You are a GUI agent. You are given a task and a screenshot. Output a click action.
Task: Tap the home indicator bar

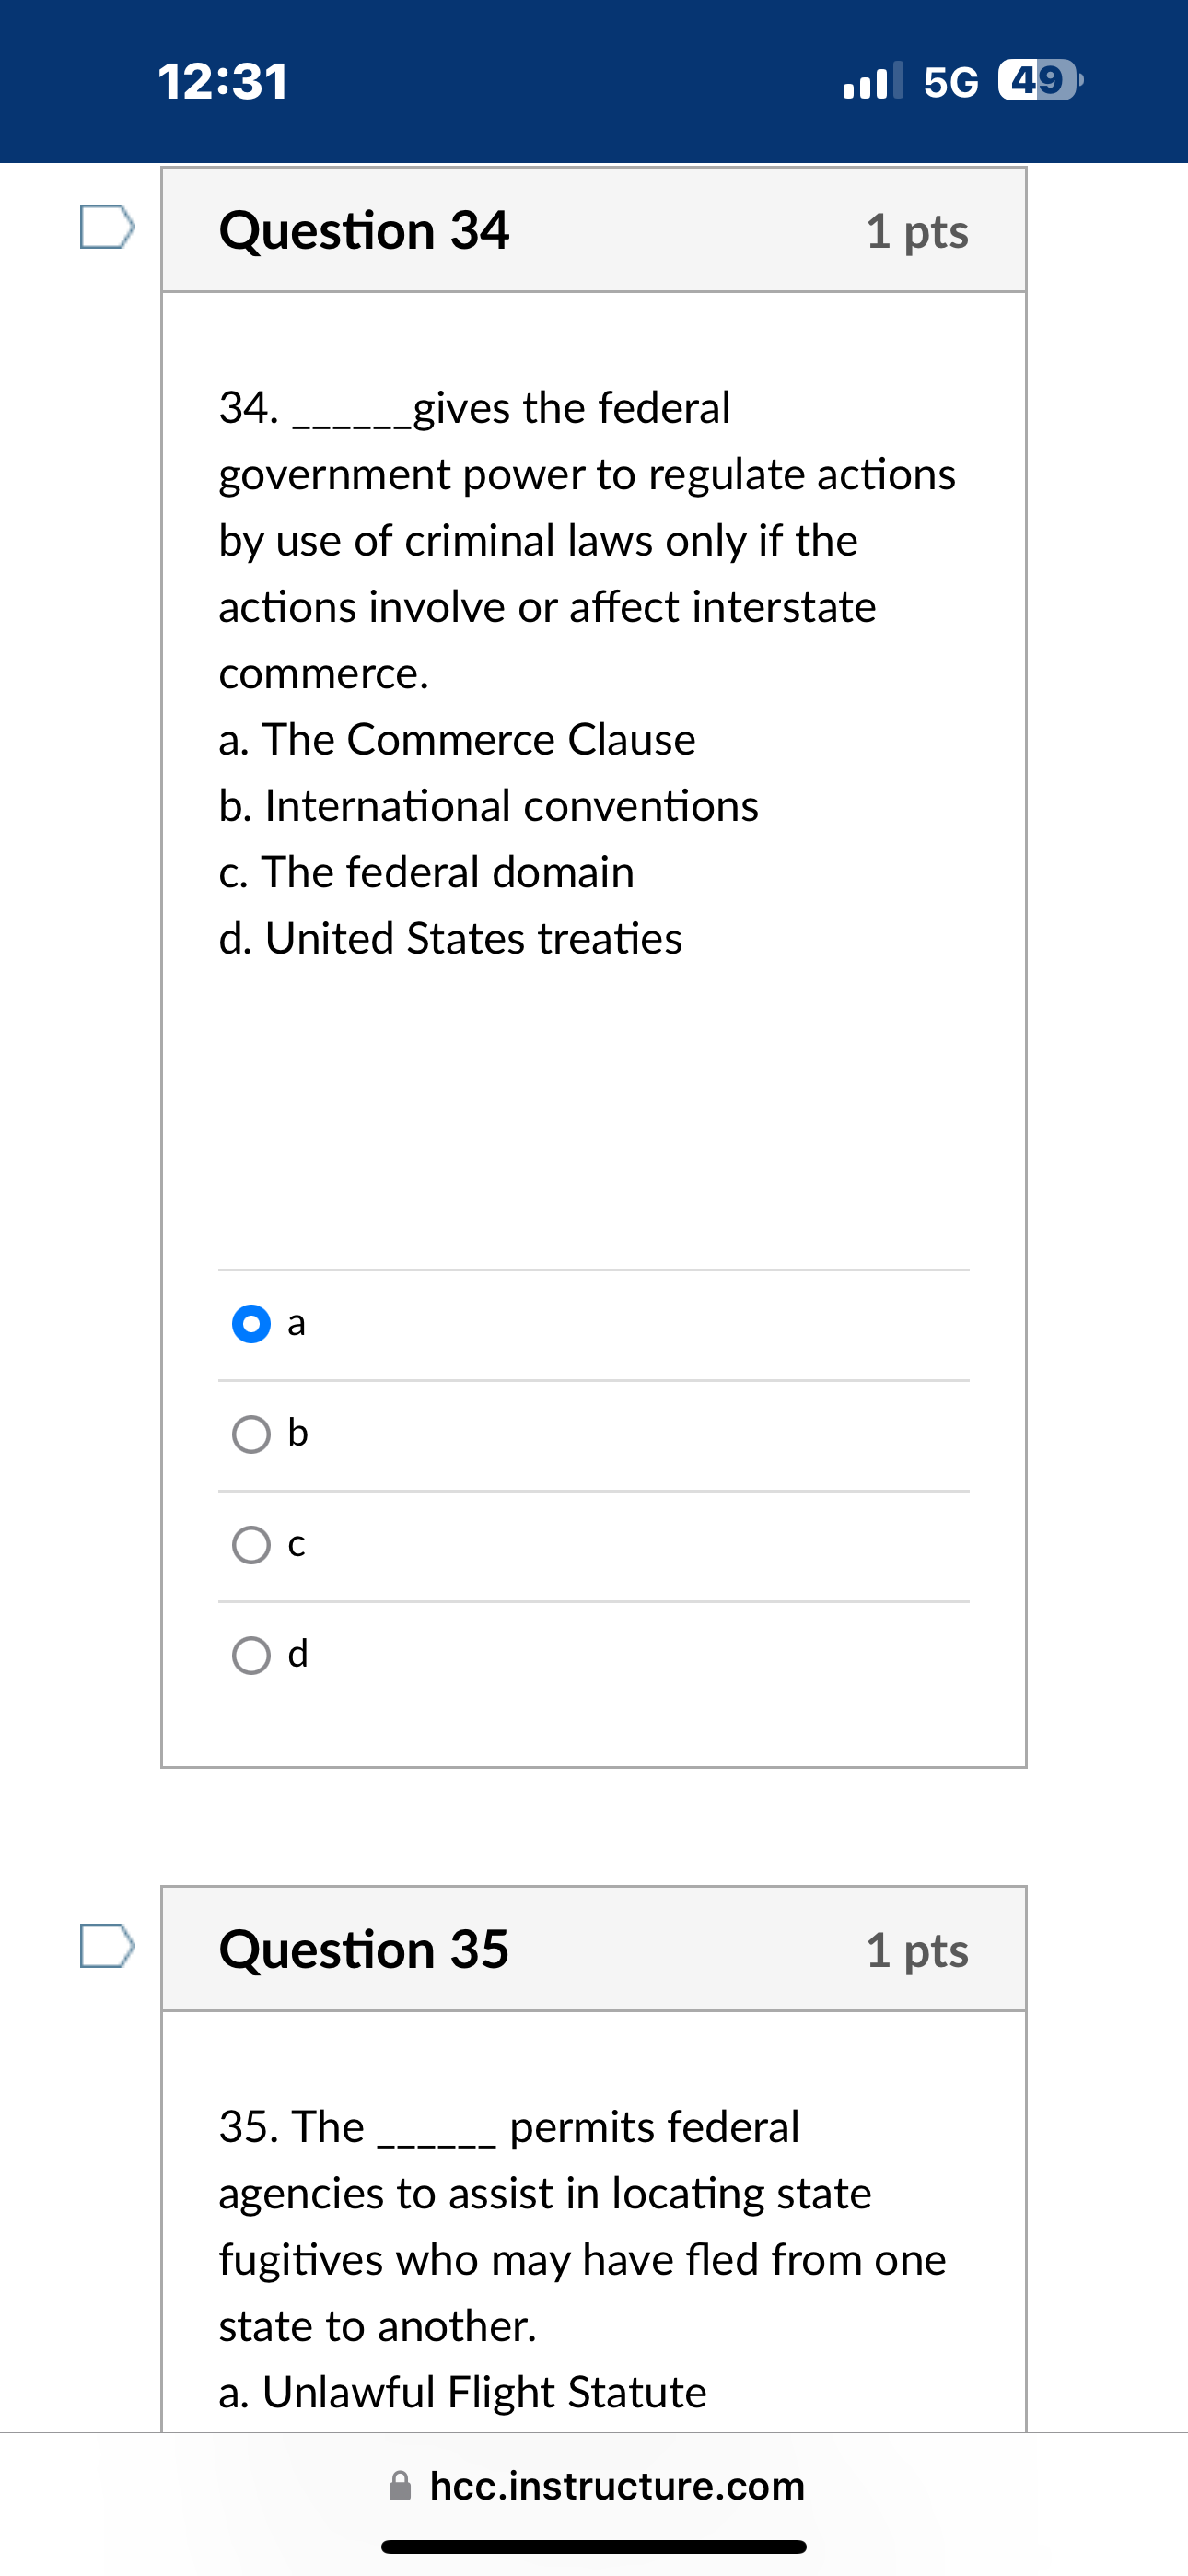(594, 2547)
